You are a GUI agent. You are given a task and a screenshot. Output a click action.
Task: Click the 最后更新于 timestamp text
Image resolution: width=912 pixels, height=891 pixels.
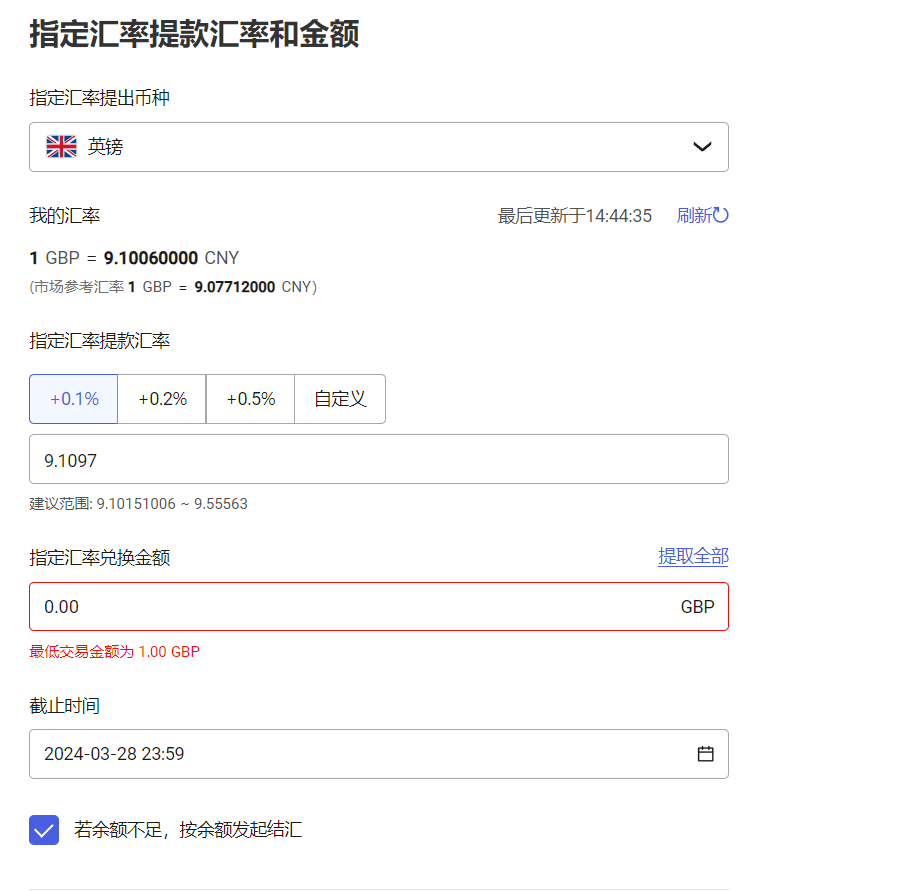(574, 216)
